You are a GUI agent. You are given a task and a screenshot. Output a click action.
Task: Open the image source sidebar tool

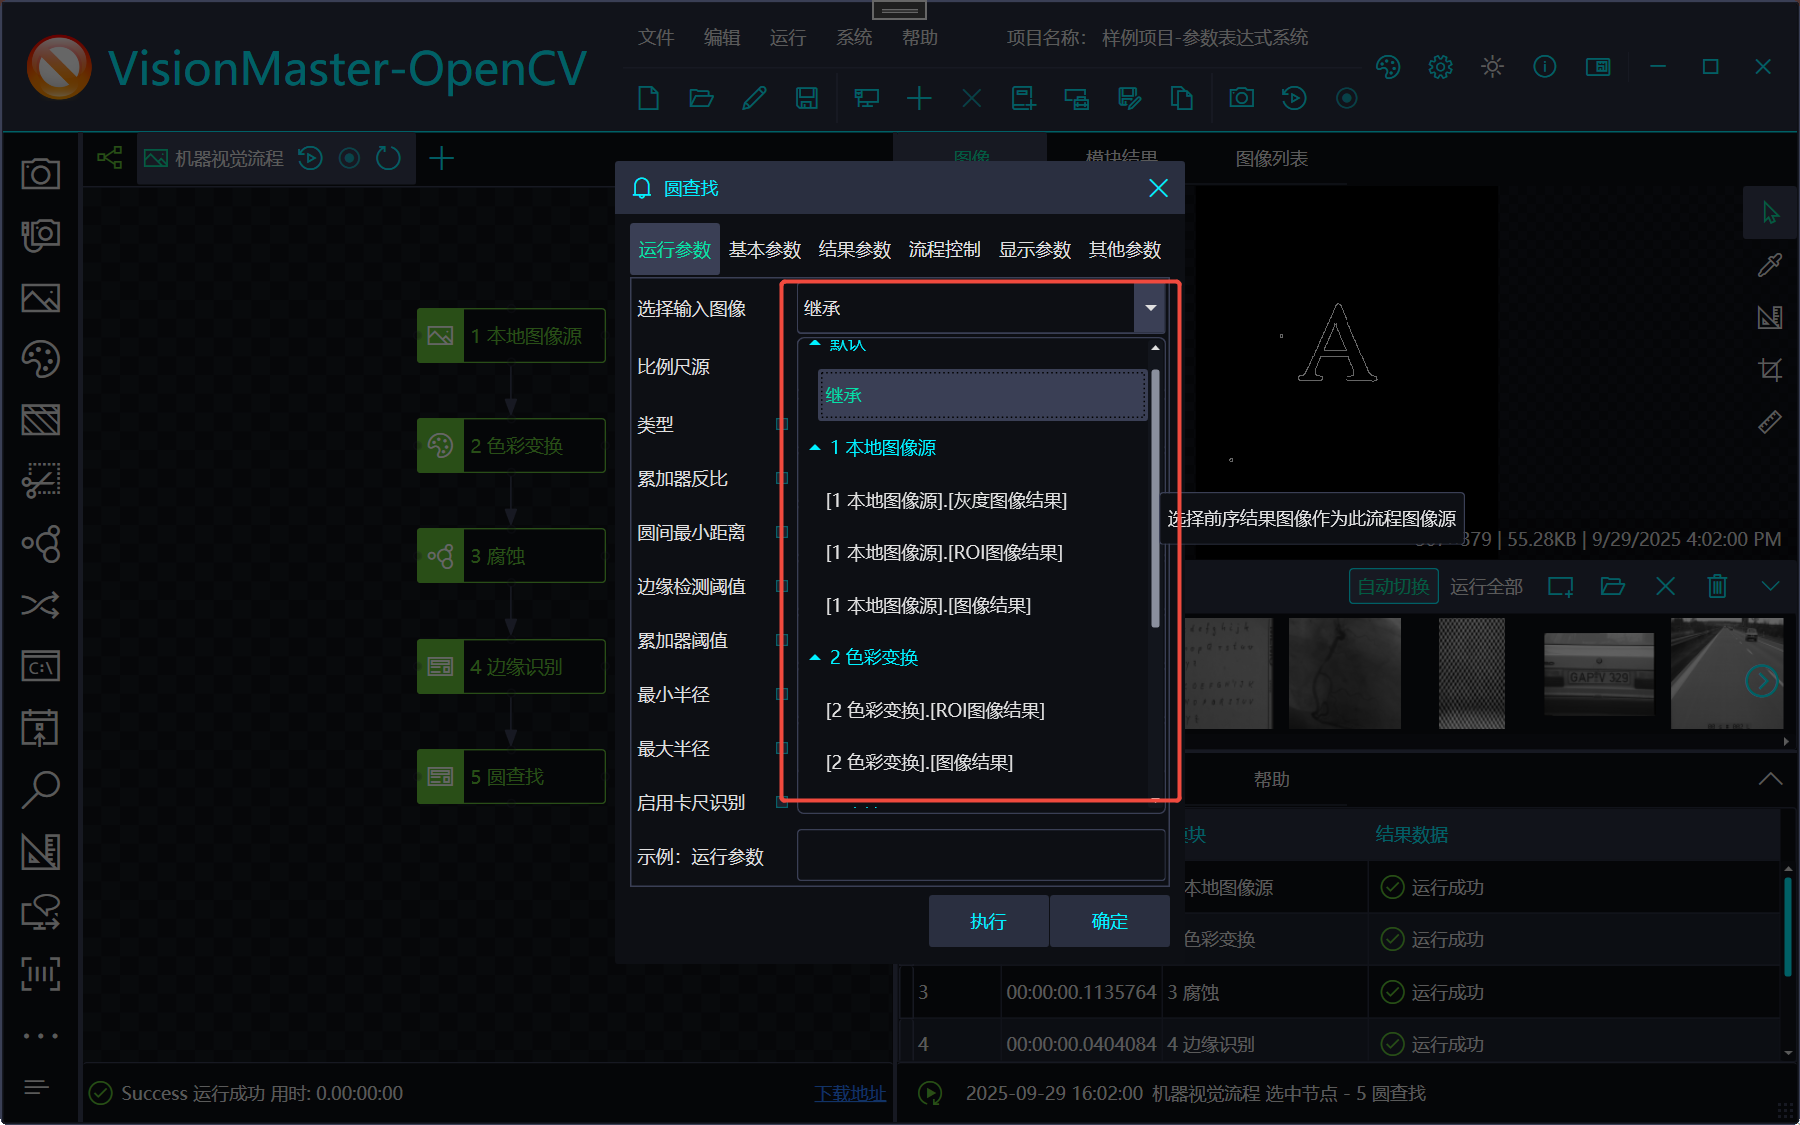40,298
